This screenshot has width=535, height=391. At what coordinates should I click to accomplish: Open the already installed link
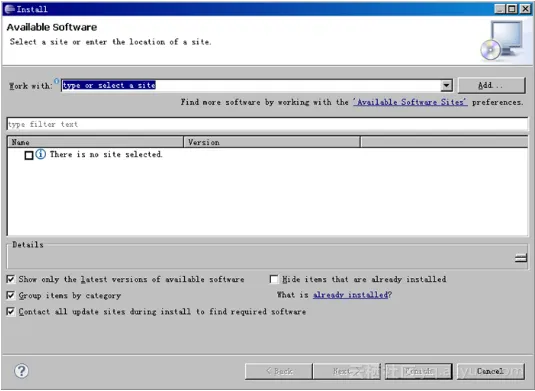click(x=350, y=294)
